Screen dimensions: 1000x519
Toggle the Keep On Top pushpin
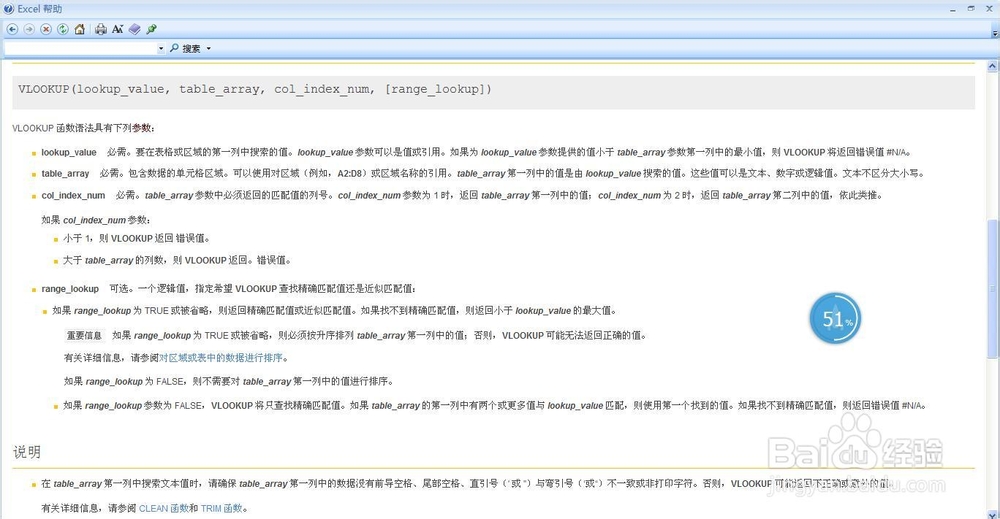click(151, 29)
